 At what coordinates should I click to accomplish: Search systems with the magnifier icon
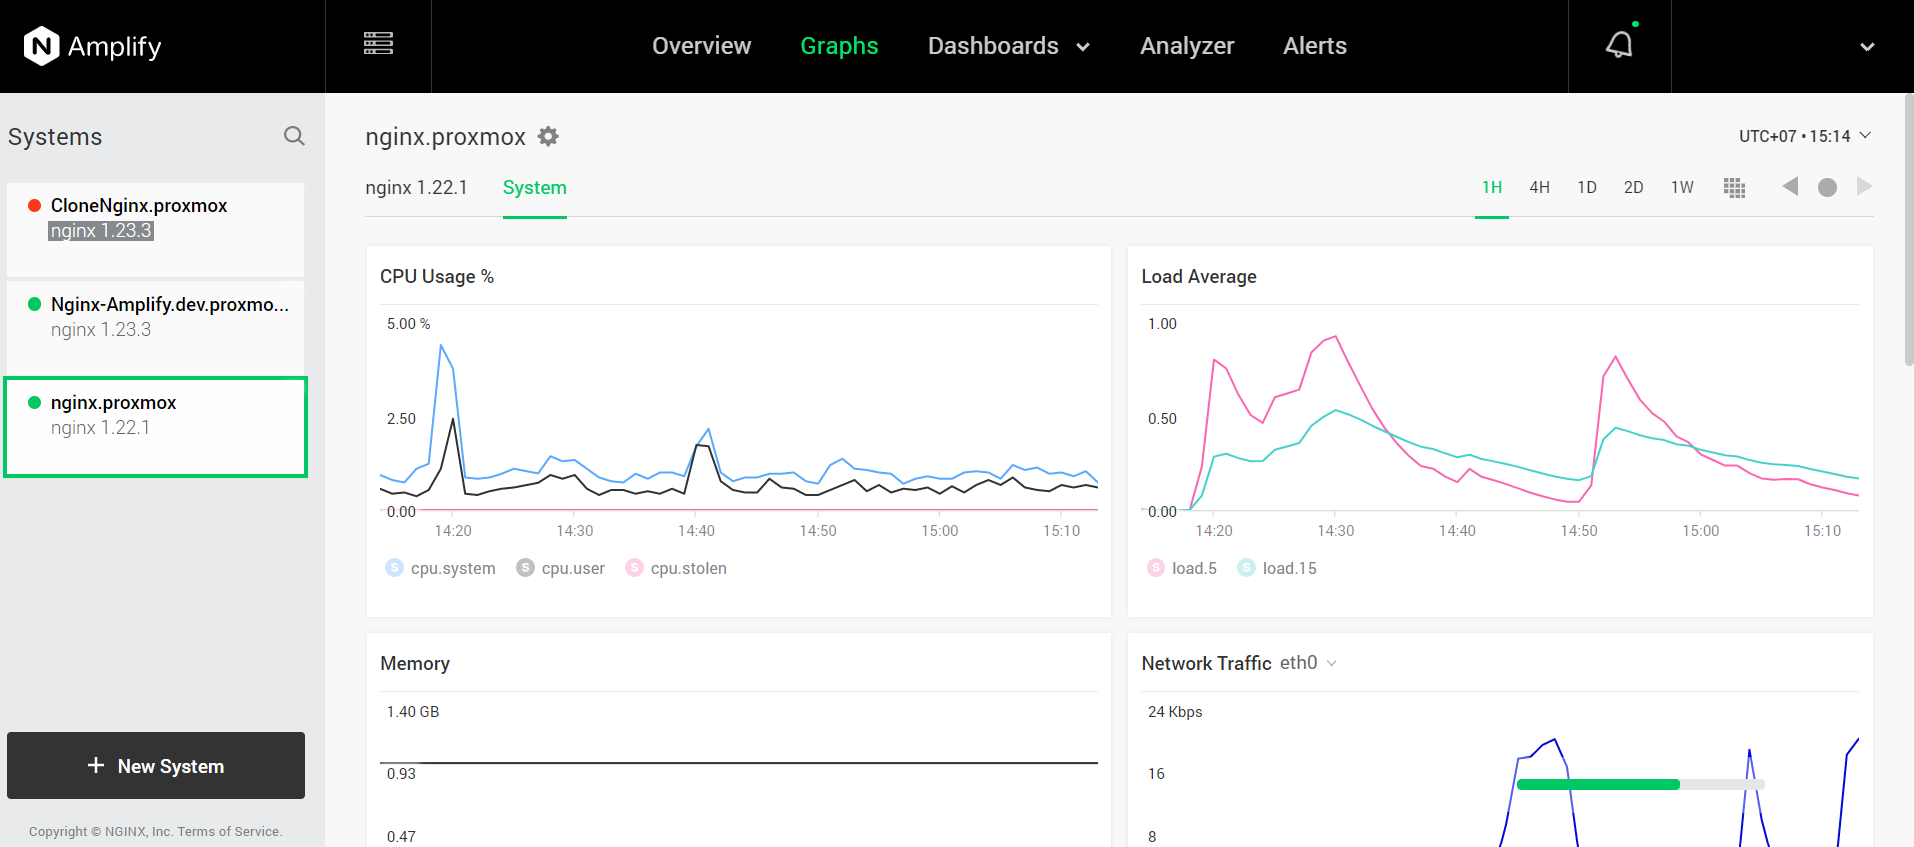[x=294, y=136]
